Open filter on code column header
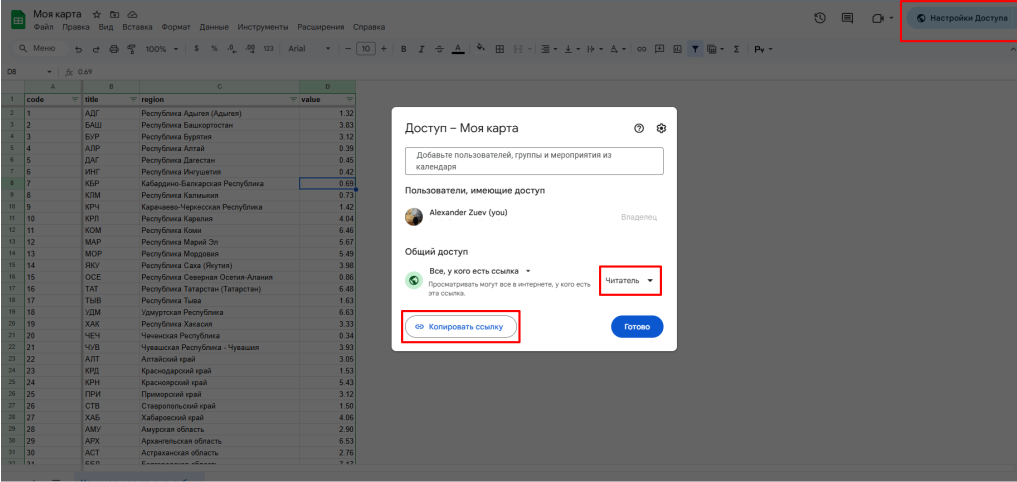 pos(75,100)
